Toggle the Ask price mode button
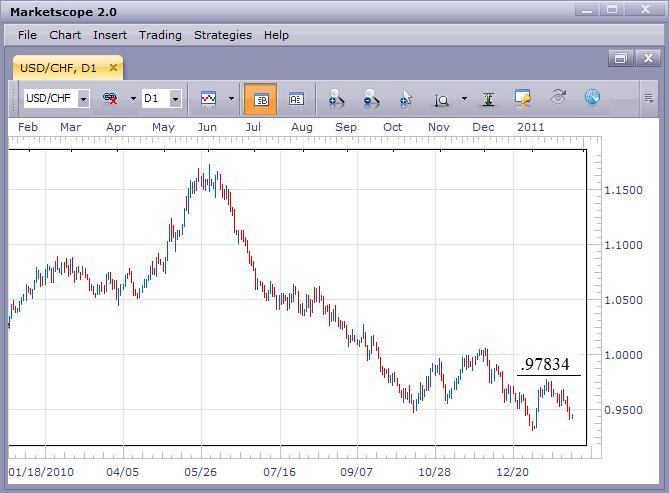The image size is (669, 493). pyautogui.click(x=296, y=99)
